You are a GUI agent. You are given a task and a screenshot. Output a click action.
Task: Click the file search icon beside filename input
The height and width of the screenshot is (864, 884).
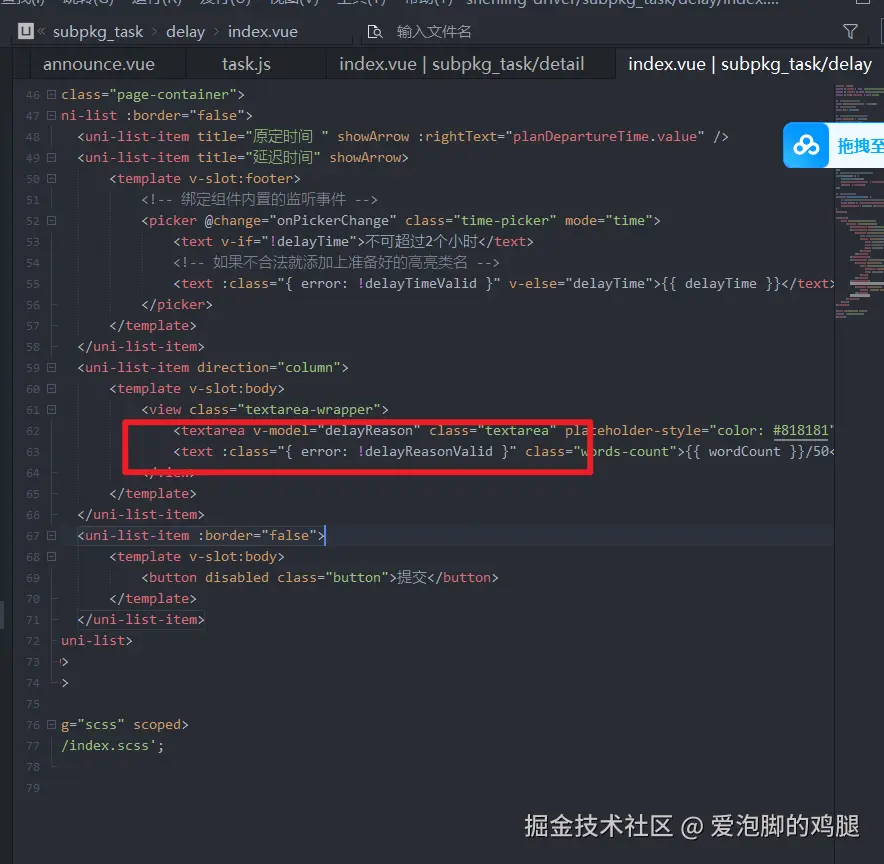click(374, 32)
